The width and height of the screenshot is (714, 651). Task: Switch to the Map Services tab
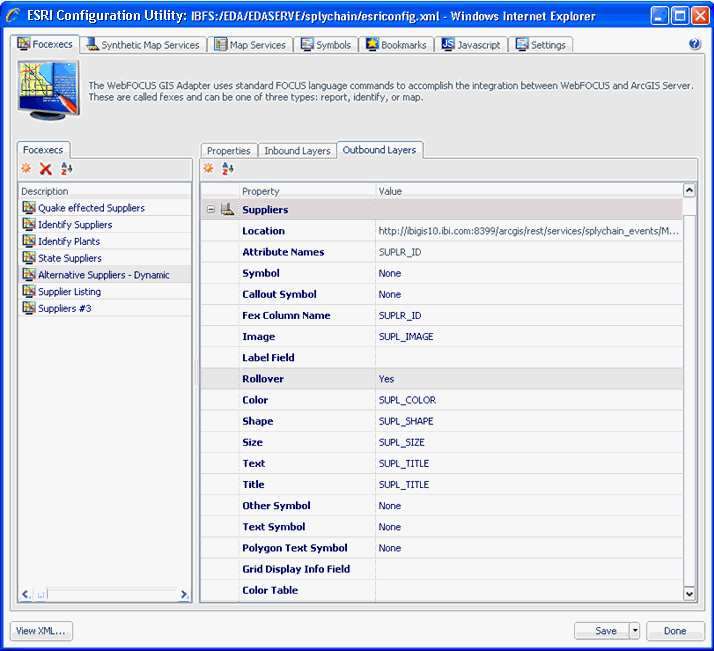(x=250, y=45)
